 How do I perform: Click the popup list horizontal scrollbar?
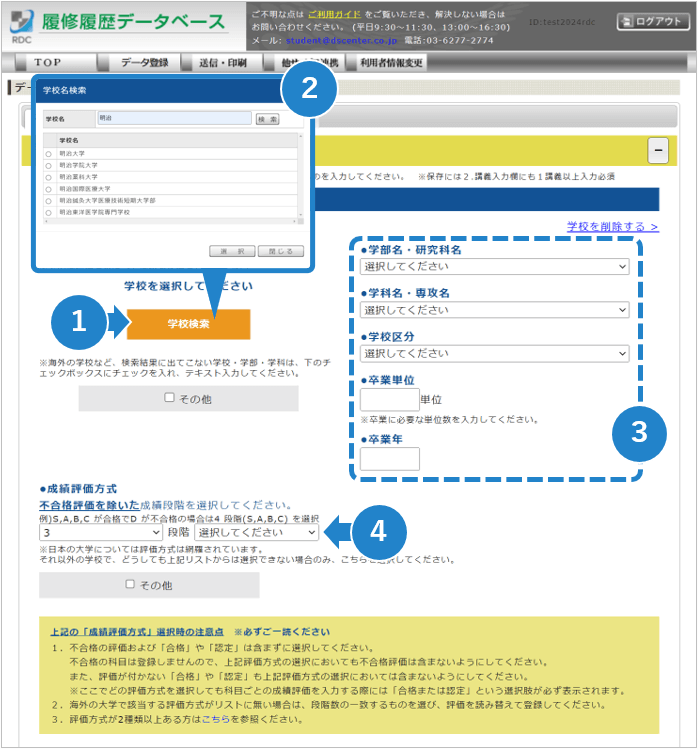click(x=171, y=222)
